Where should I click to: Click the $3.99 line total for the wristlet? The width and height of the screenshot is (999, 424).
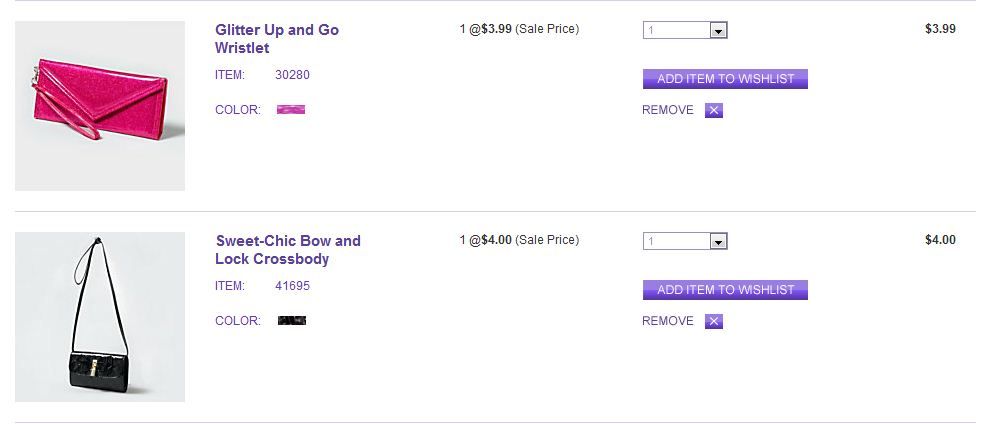[x=940, y=29]
